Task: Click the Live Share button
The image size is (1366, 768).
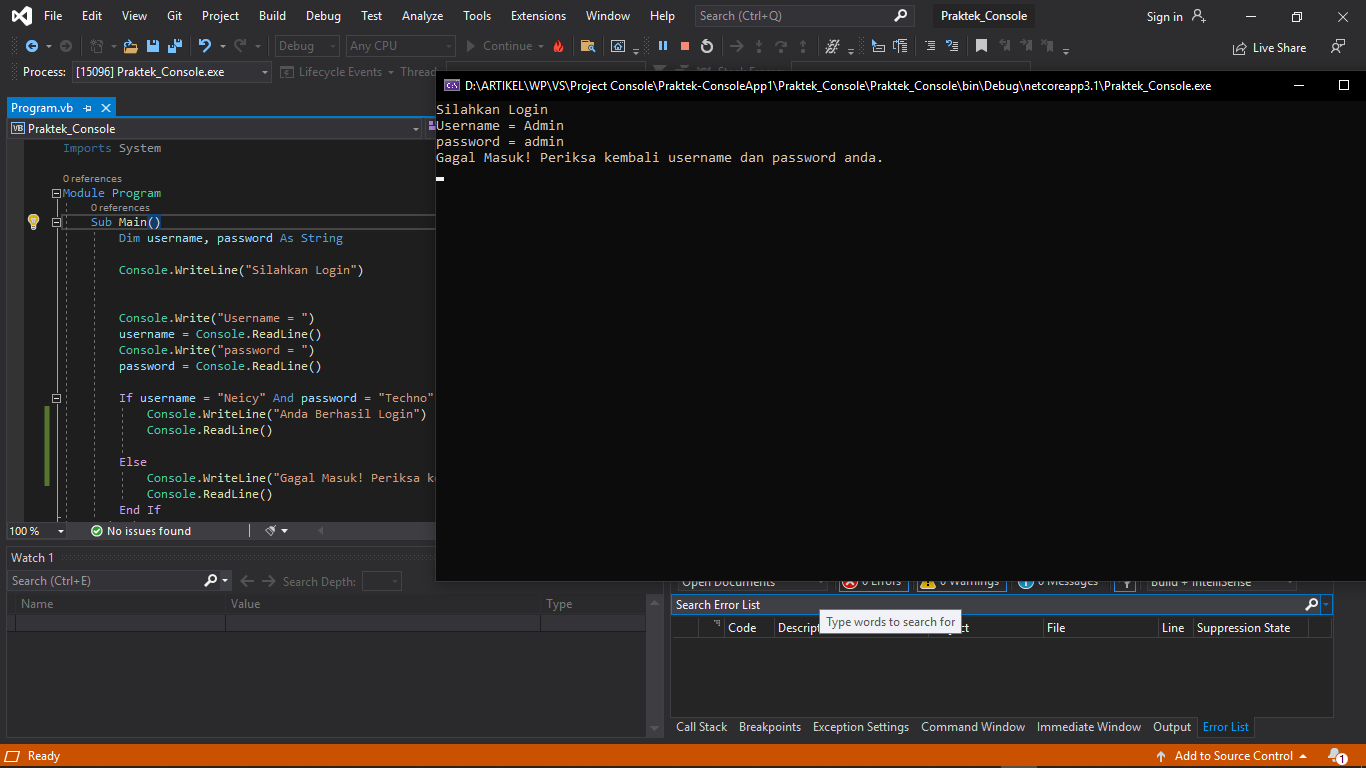Action: point(1270,47)
